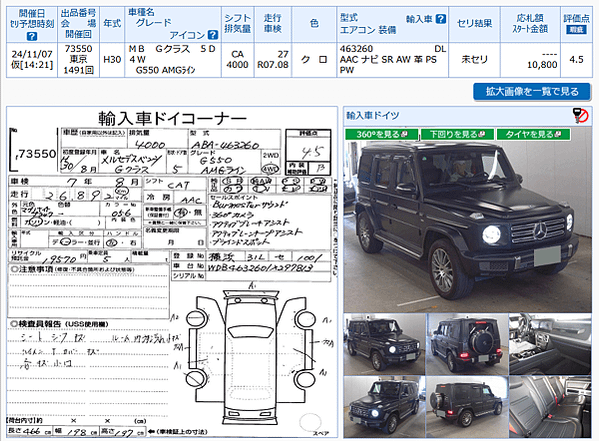Click the 4.5 score in table

pos(576,60)
